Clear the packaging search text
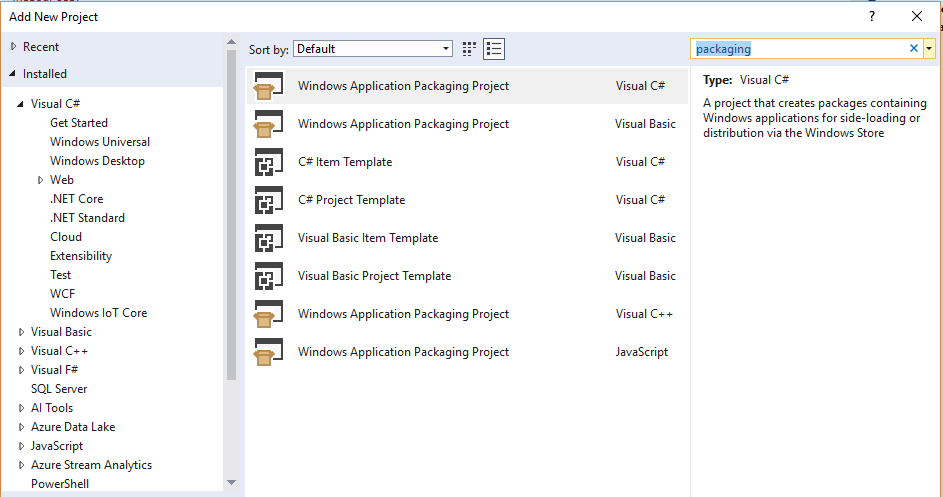The height and width of the screenshot is (497, 943). (x=914, y=48)
